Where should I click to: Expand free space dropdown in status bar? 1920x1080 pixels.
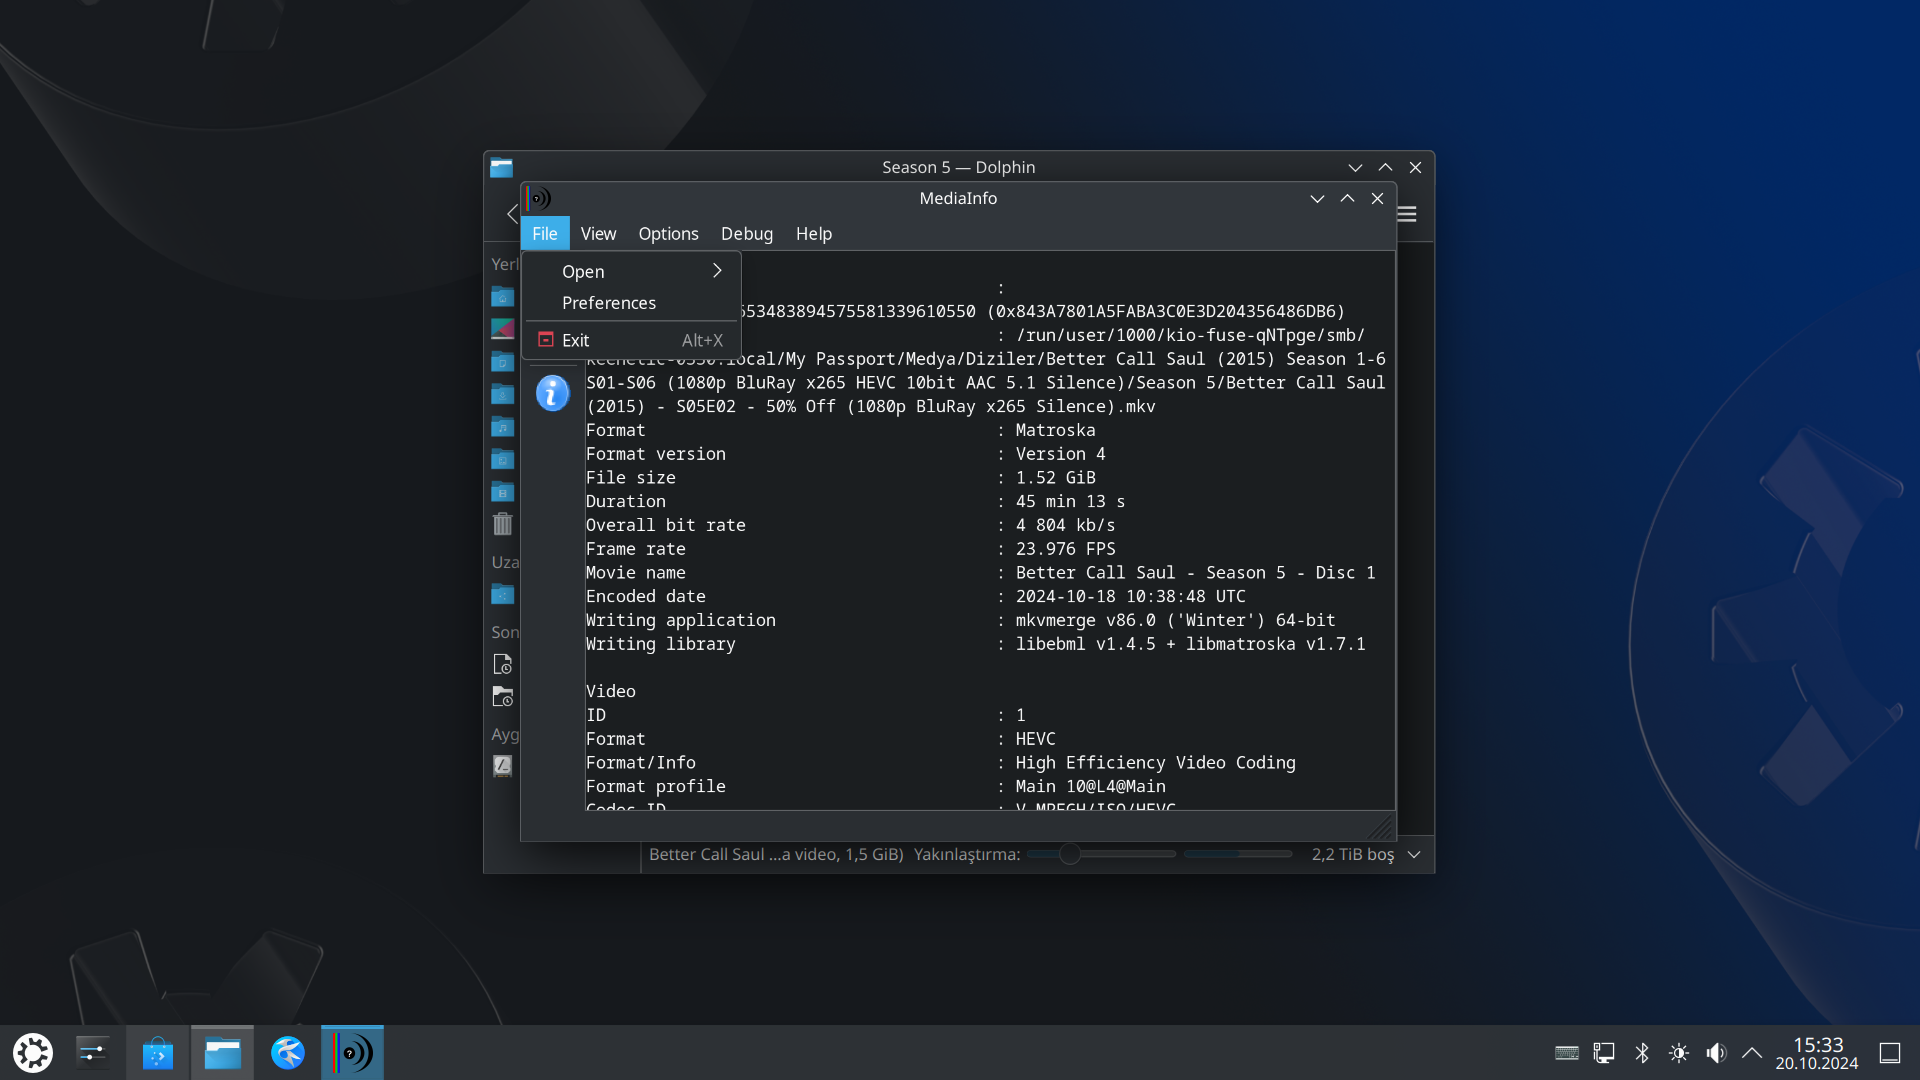[1414, 854]
